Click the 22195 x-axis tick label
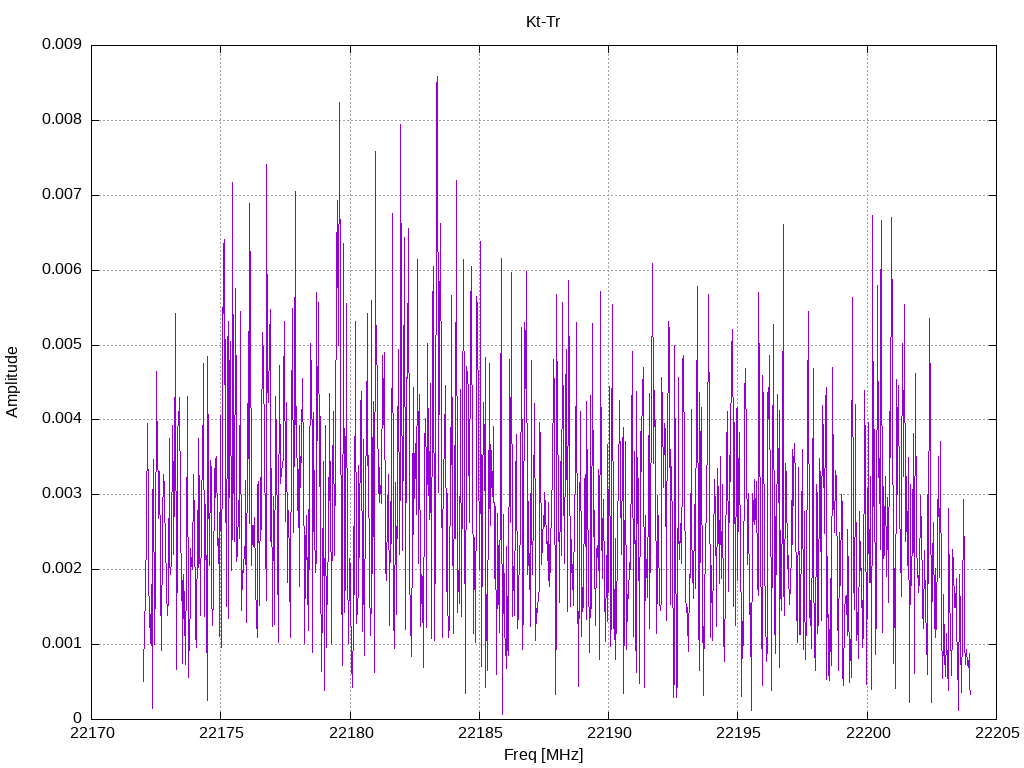The image size is (1024, 768). point(738,733)
